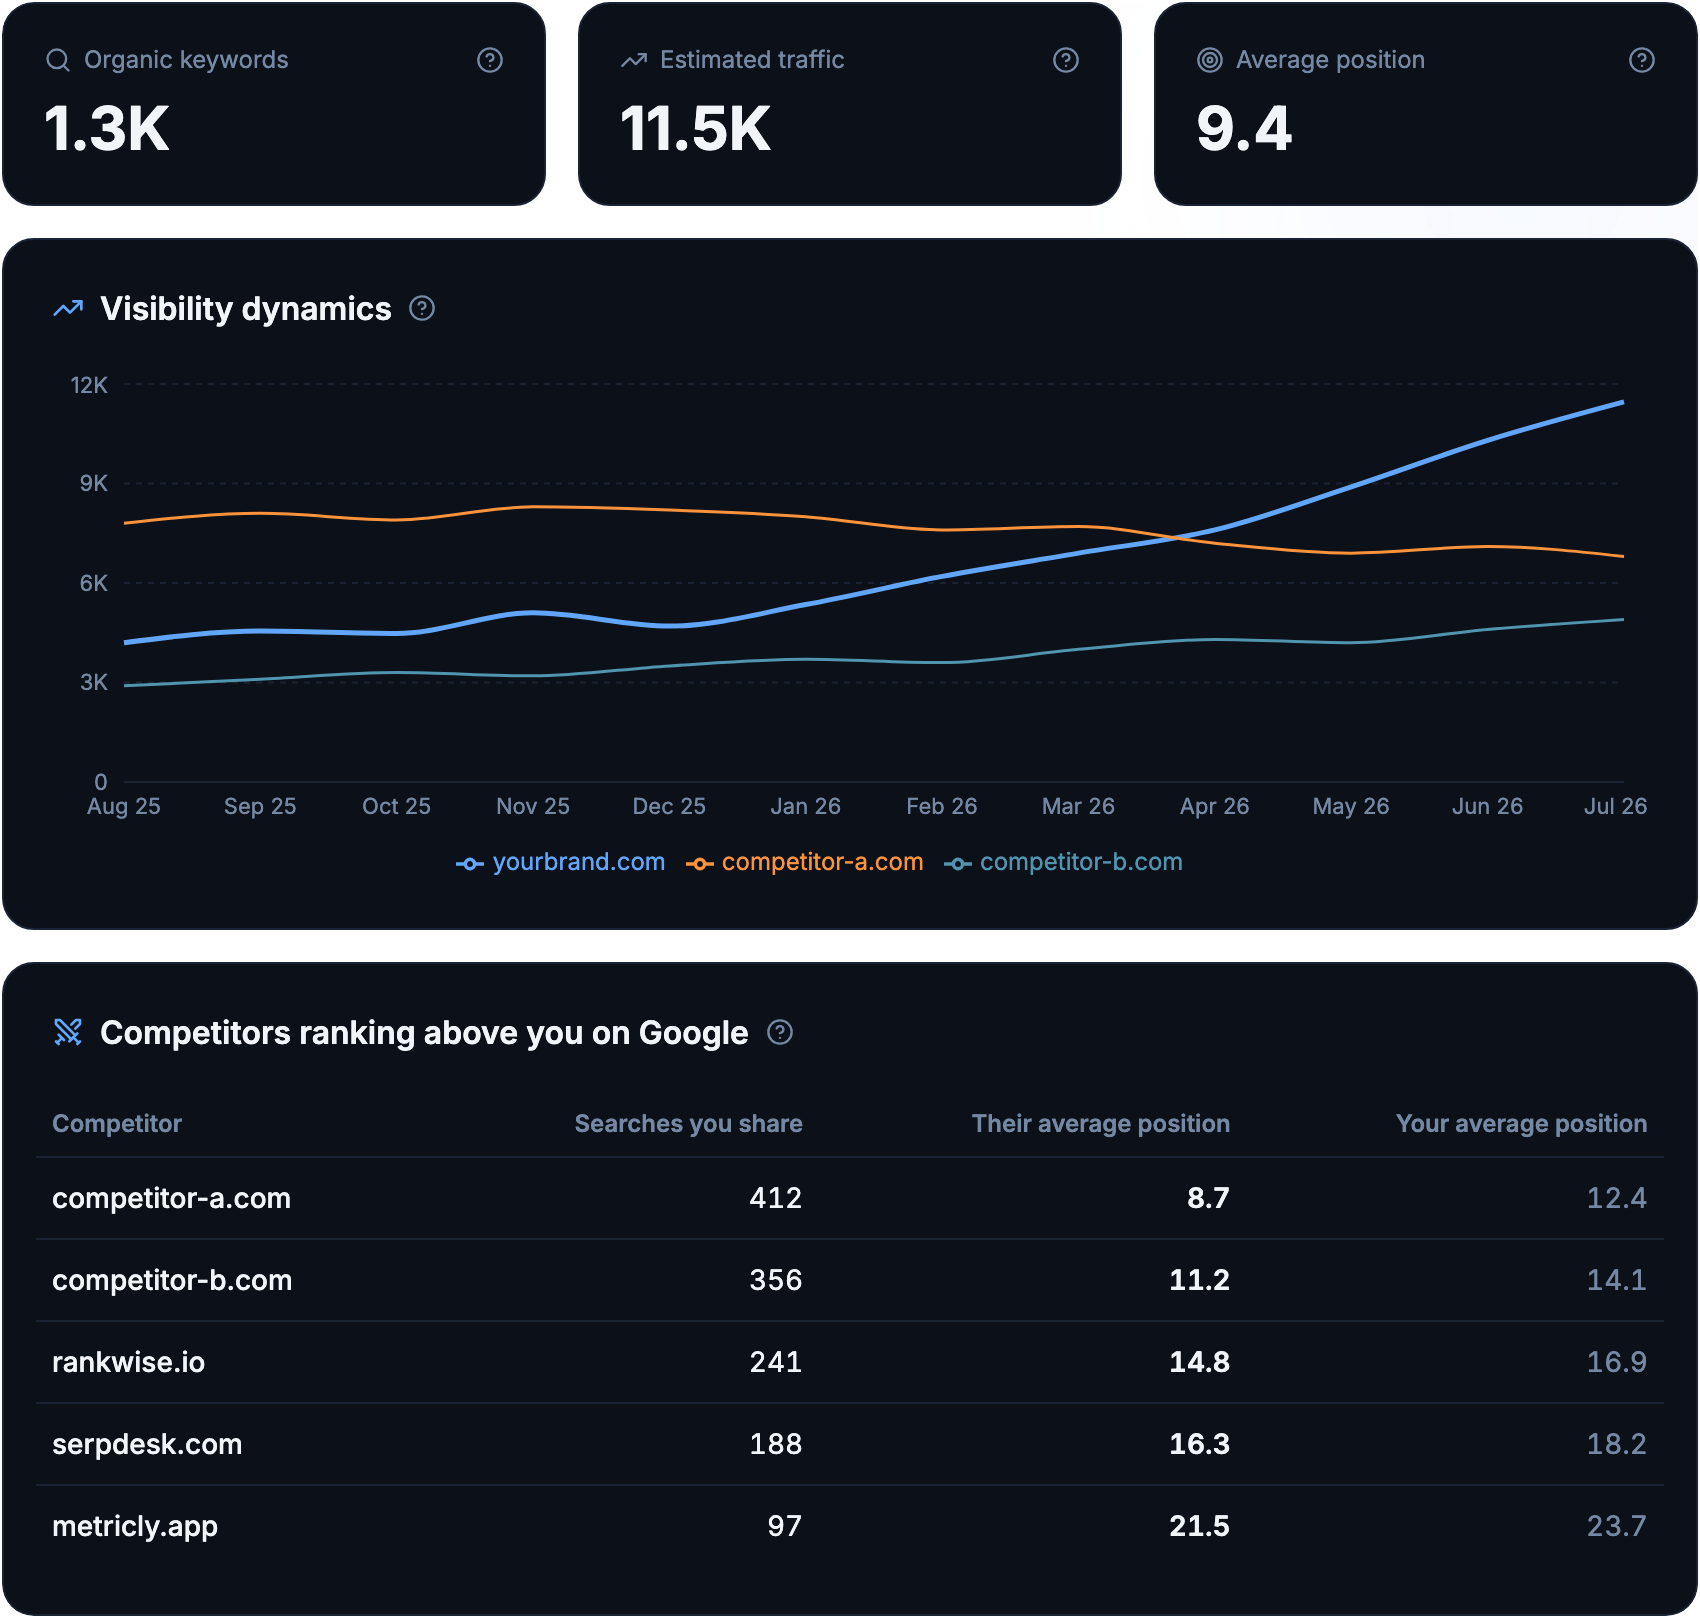Viewport: 1700px width, 1618px height.
Task: Click the Jan 26 axis label
Action: [x=805, y=806]
